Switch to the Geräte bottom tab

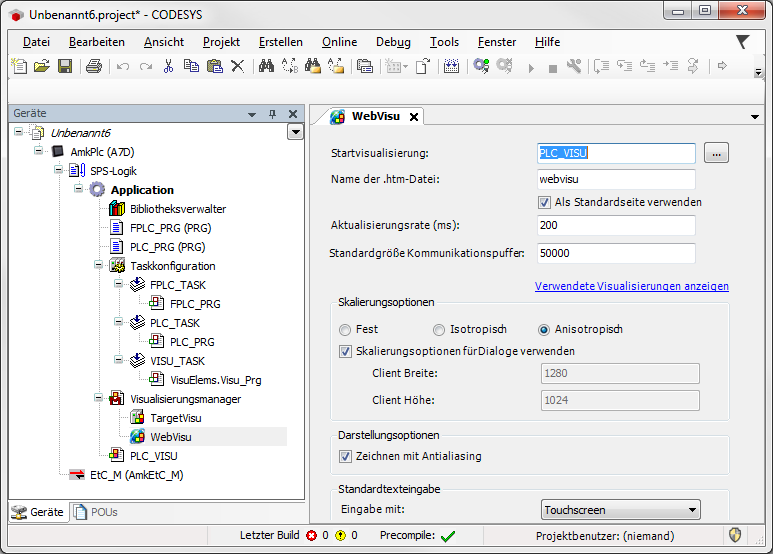[x=38, y=512]
